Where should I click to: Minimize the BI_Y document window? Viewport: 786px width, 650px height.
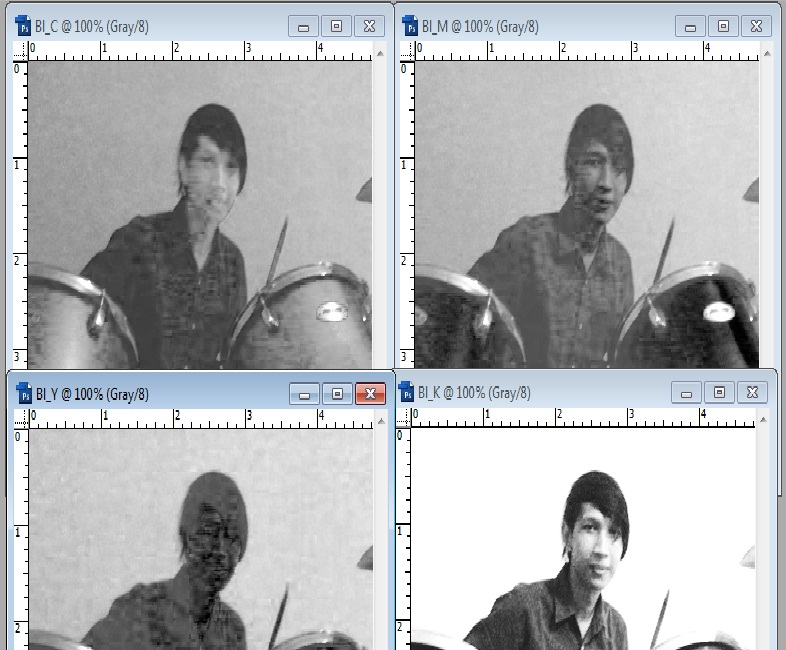tap(304, 394)
